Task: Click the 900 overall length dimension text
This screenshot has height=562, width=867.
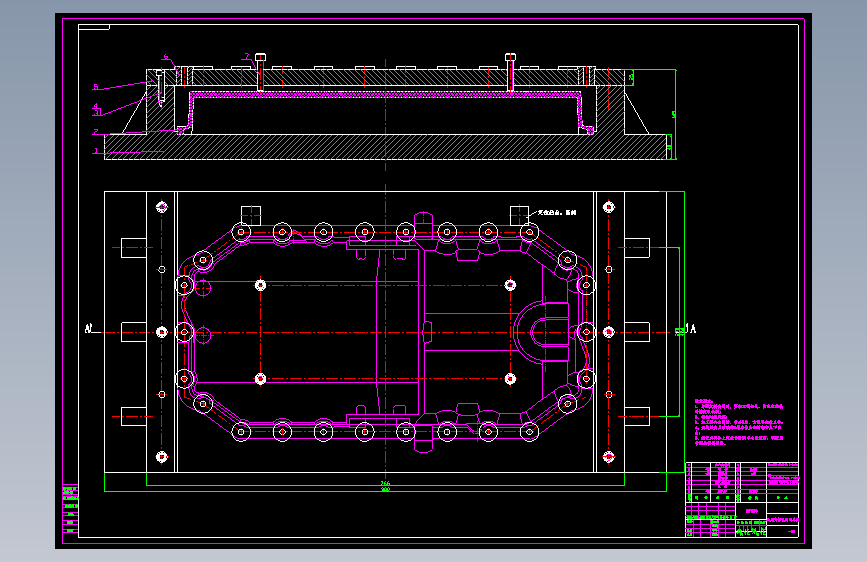Action: click(x=385, y=489)
